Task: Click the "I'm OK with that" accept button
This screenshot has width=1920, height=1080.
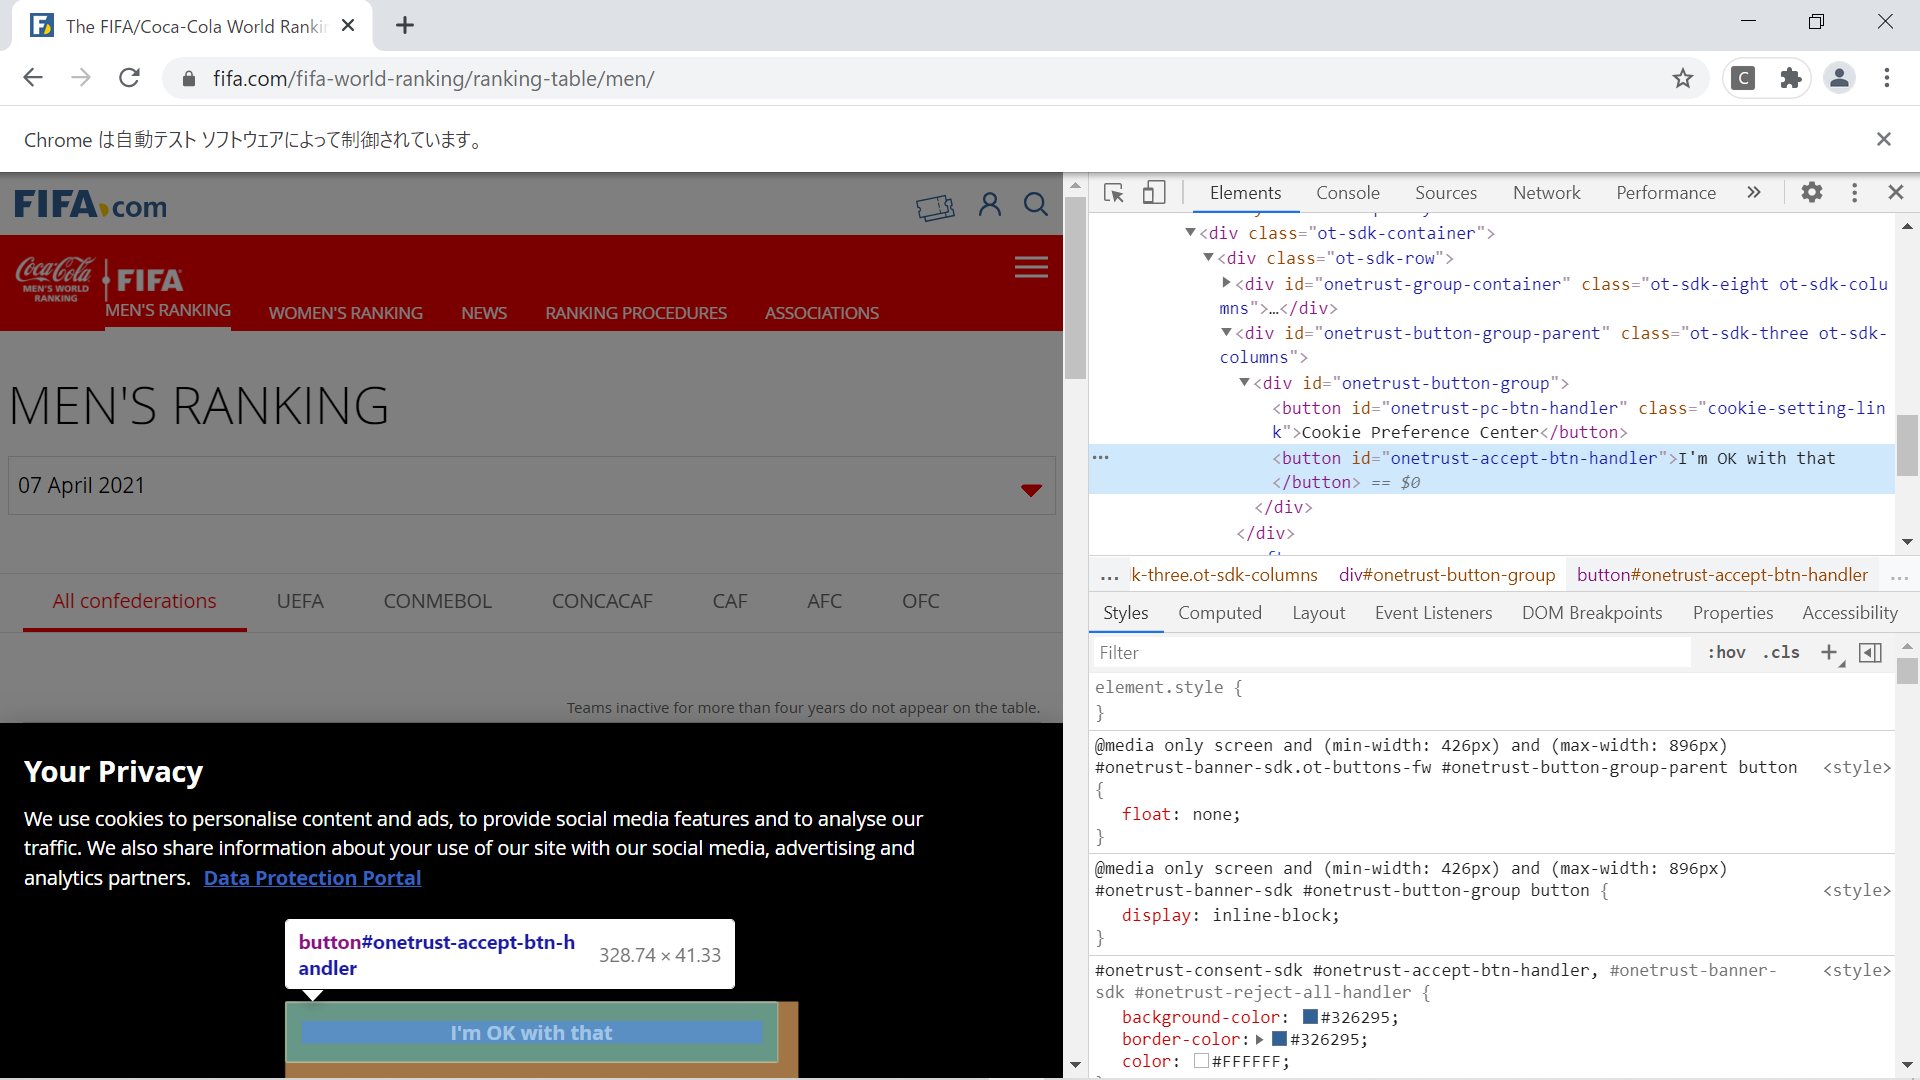Action: point(533,1033)
